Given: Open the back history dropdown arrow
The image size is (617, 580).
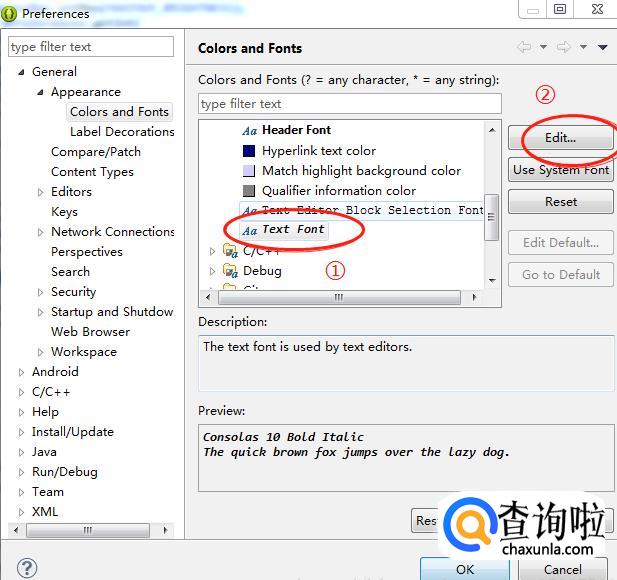Looking at the screenshot, I should click(x=543, y=47).
